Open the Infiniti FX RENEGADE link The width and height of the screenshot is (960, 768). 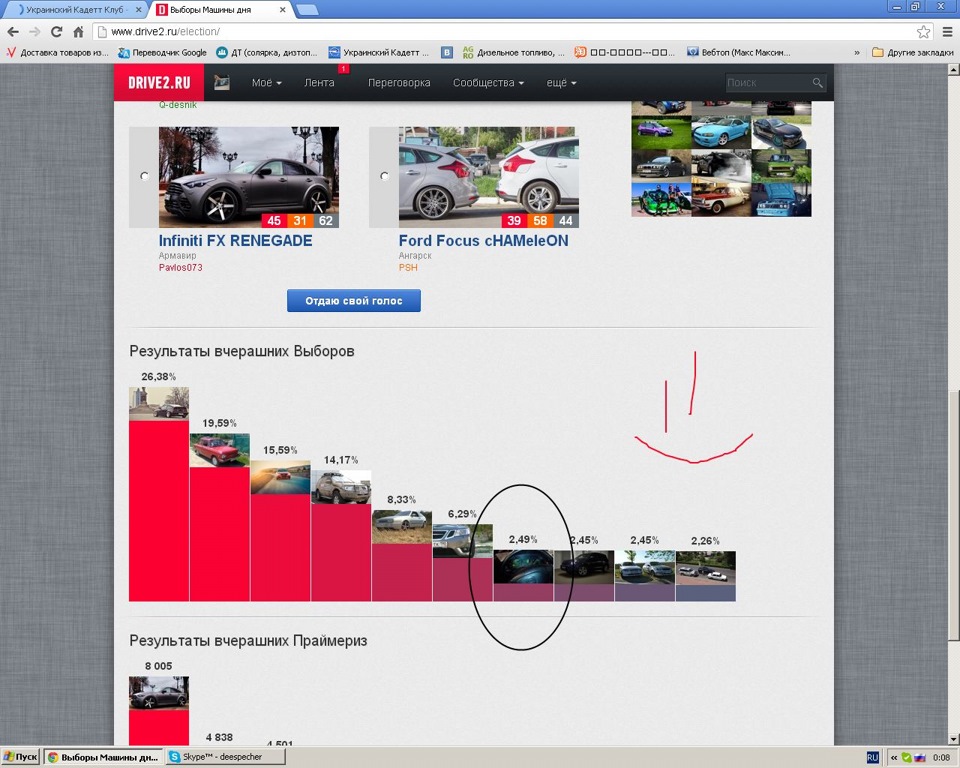click(x=236, y=241)
